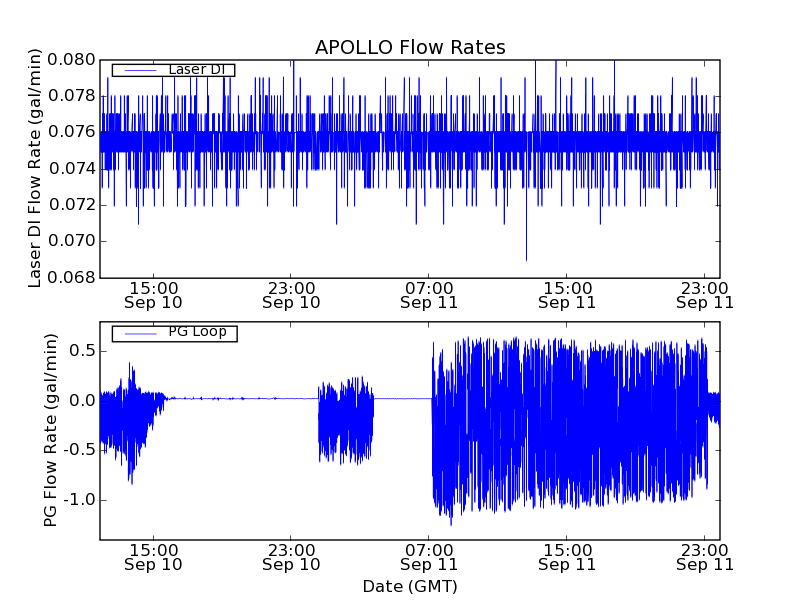Click the blue line sample in PG Loop legend
The image size is (800, 600).
[x=138, y=332]
